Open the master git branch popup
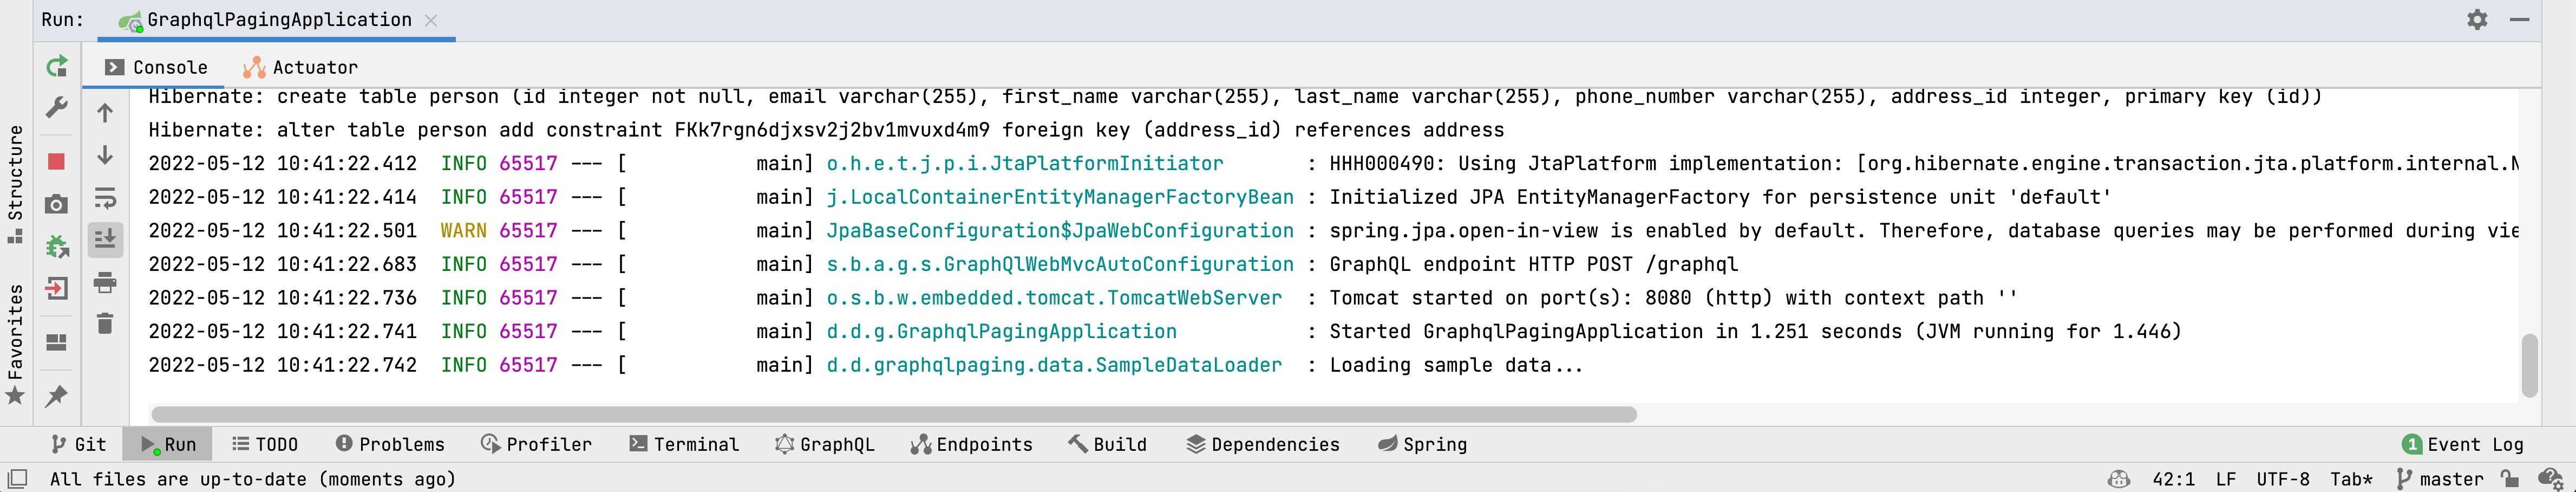 [2440, 479]
